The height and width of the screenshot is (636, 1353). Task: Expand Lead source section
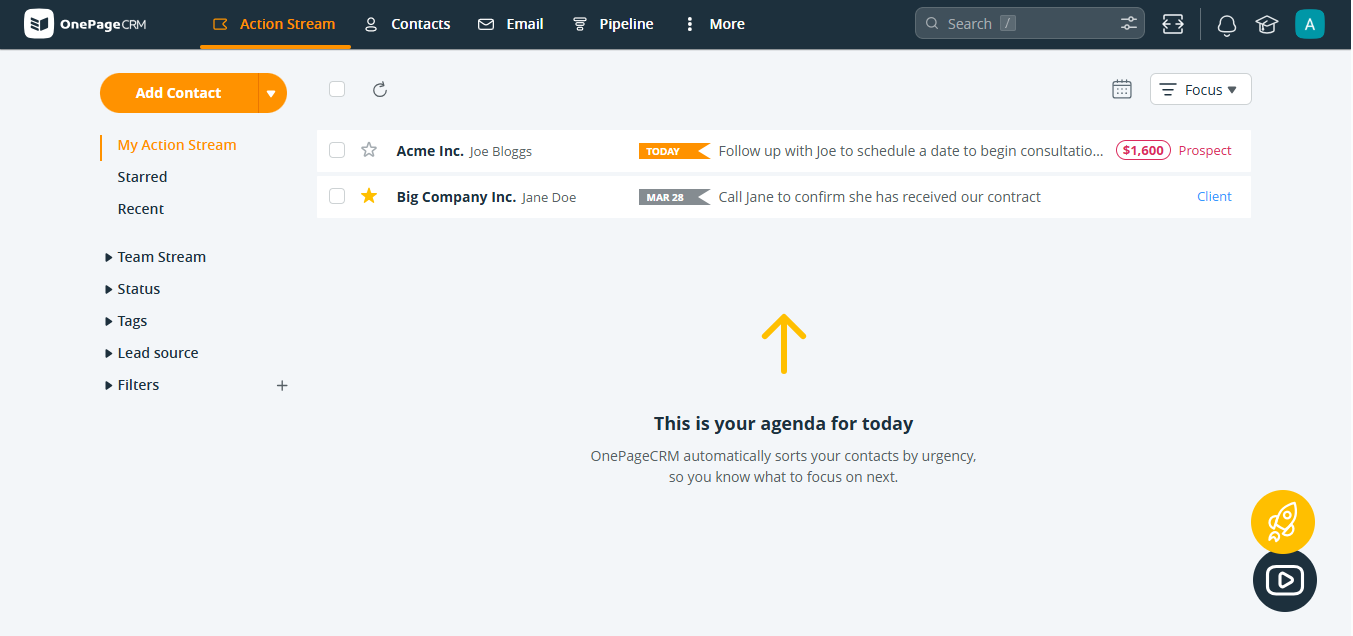click(151, 353)
